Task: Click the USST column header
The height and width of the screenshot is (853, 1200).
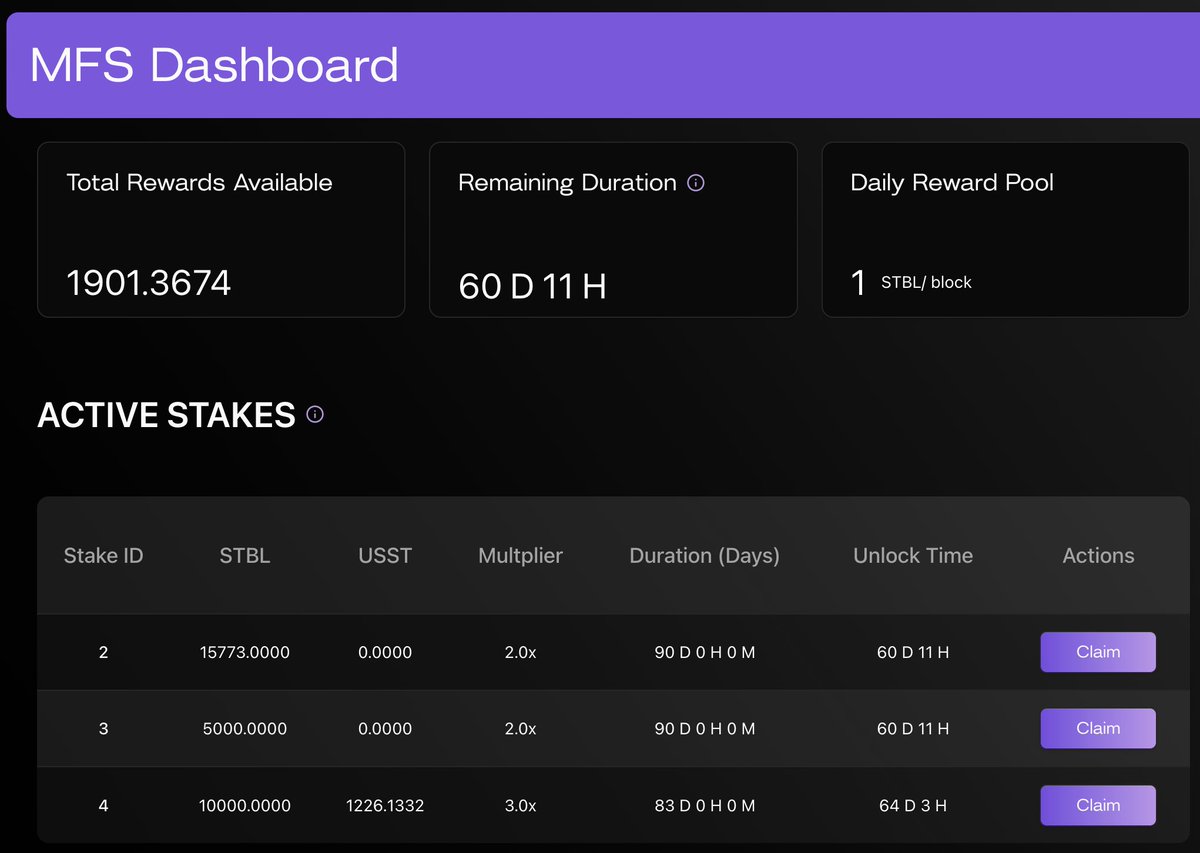Action: 385,556
